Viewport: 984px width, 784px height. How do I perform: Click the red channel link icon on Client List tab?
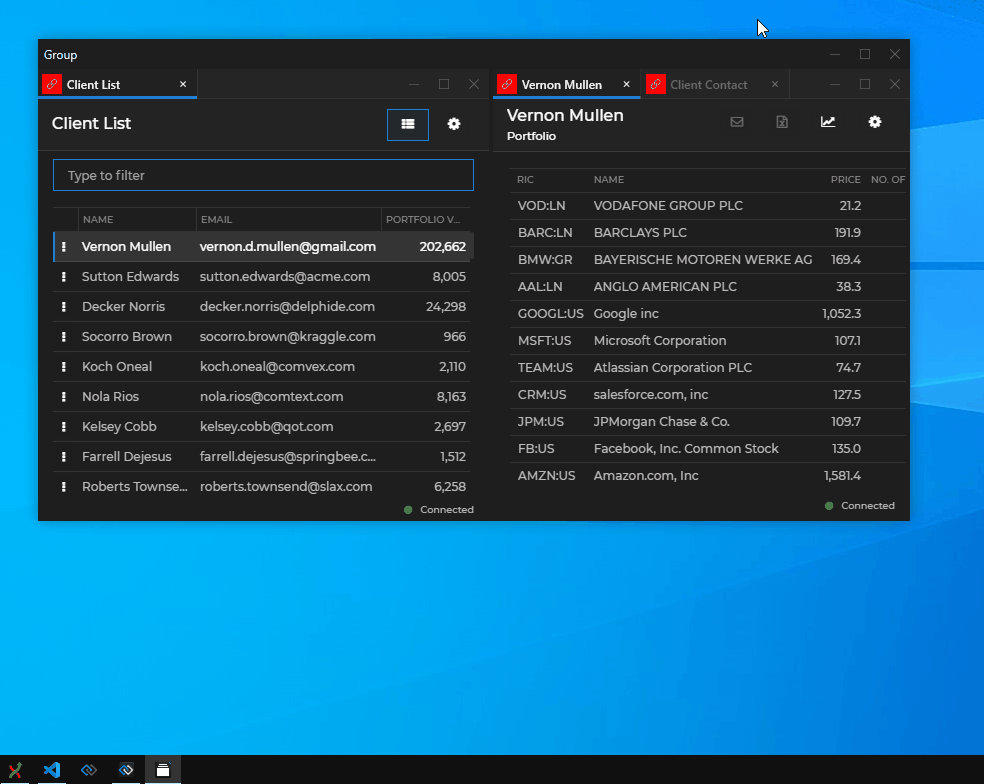point(51,84)
